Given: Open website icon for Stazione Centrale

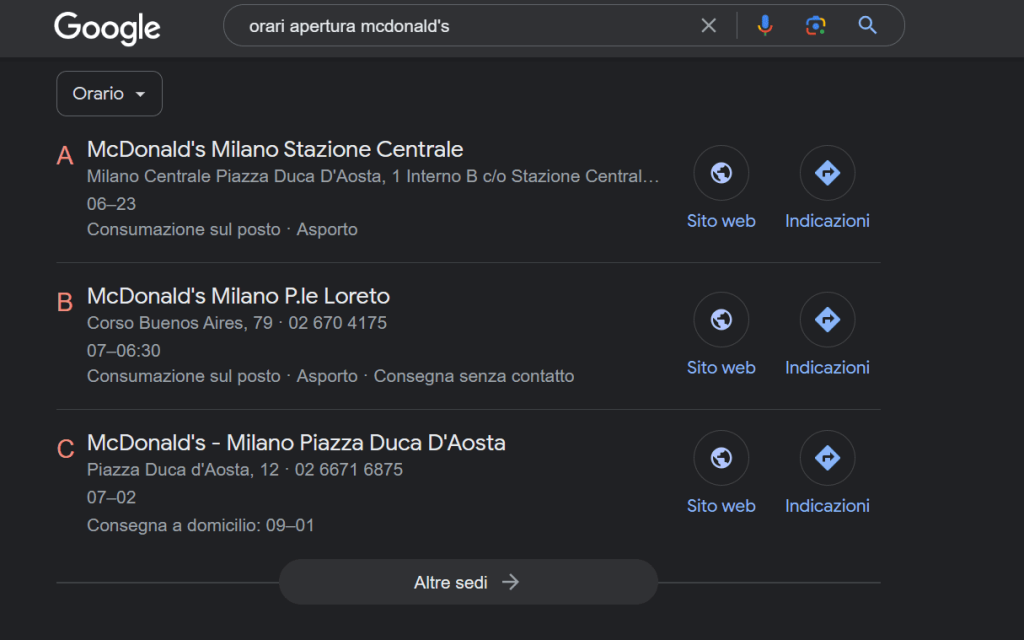Looking at the screenshot, I should [x=721, y=173].
